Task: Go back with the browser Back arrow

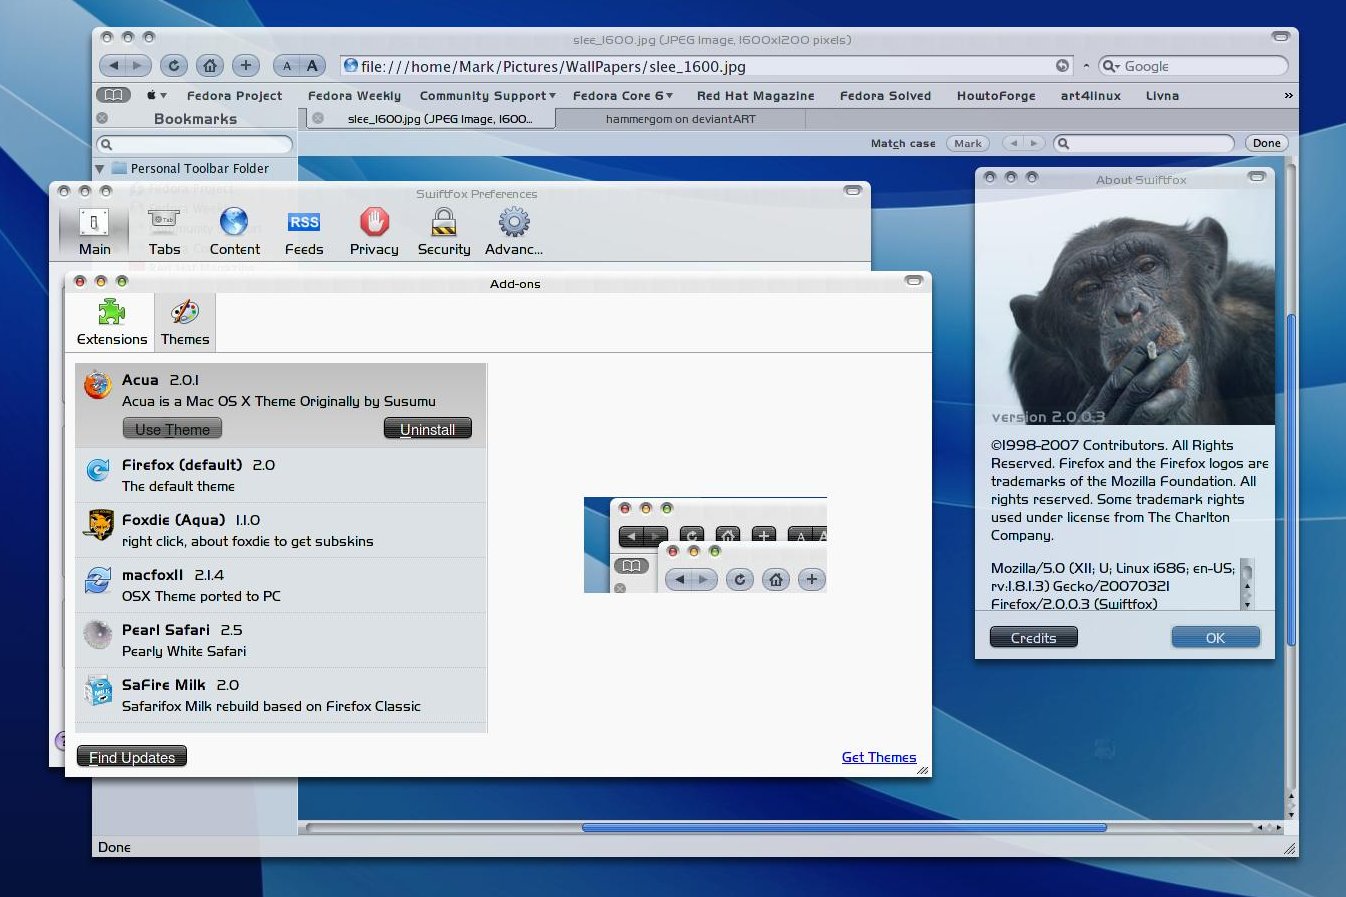Action: (x=113, y=66)
